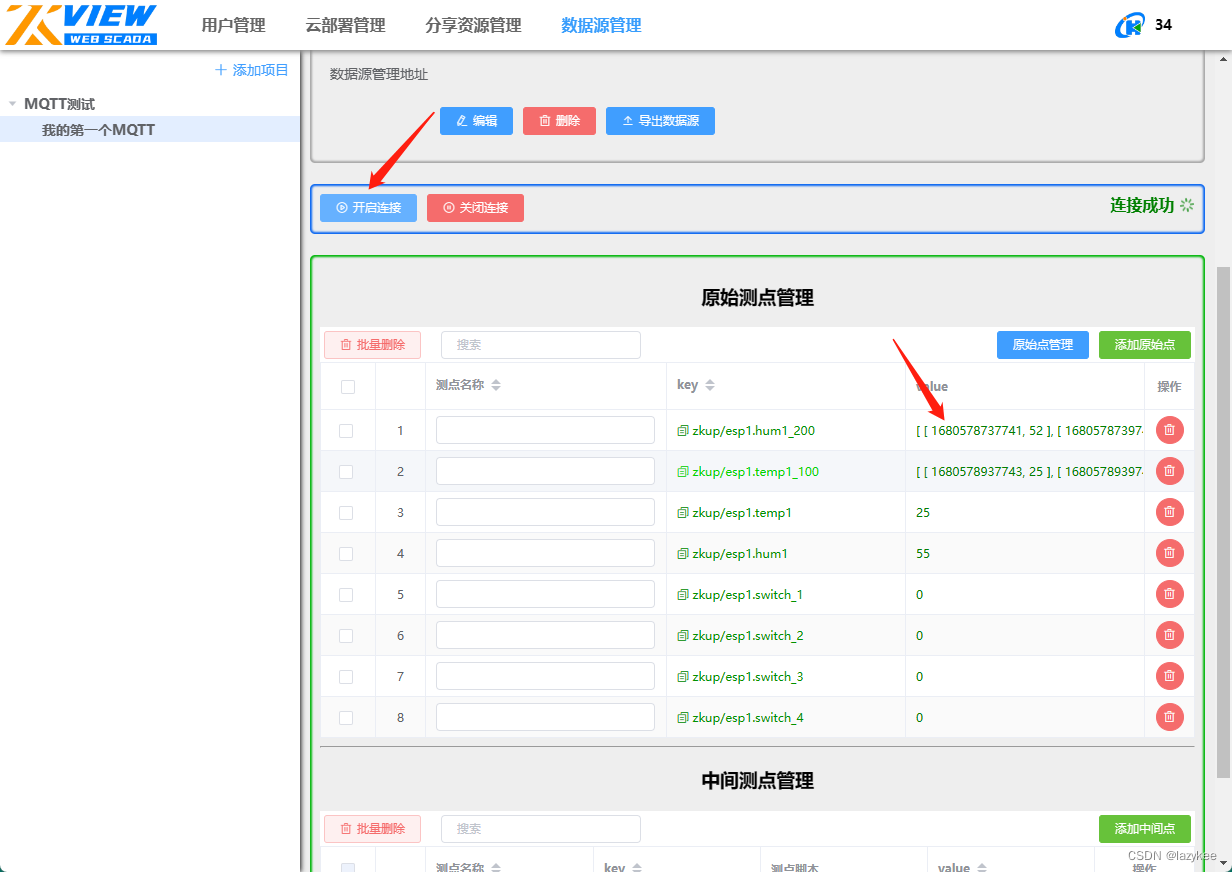Check the checkbox for zkup/esp1.switch_2 row
Image resolution: width=1232 pixels, height=872 pixels.
348,635
